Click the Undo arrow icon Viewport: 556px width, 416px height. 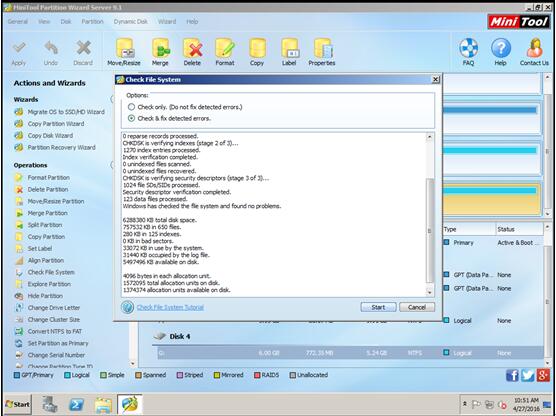pos(51,48)
